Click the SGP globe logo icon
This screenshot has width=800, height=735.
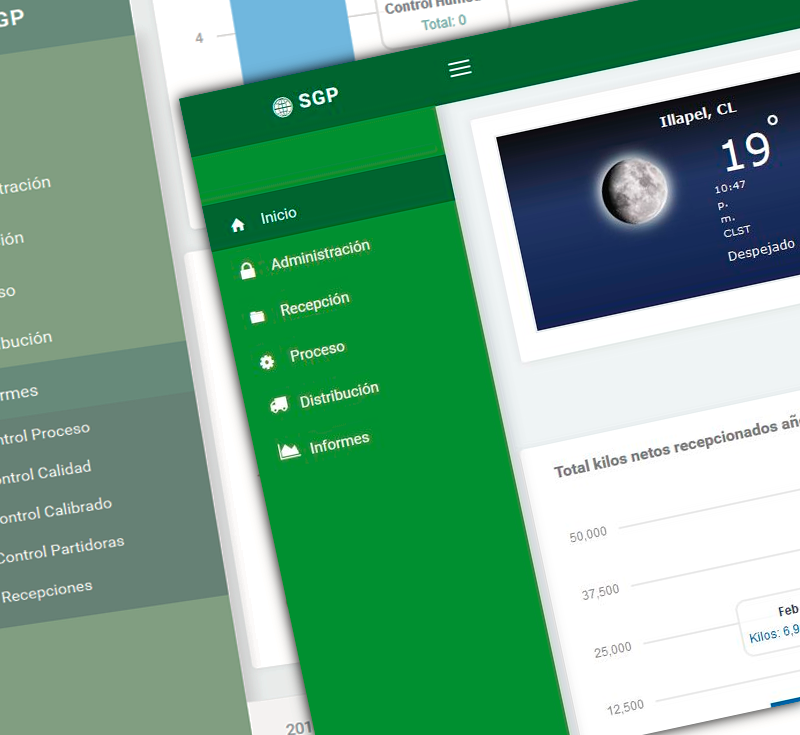pos(282,107)
